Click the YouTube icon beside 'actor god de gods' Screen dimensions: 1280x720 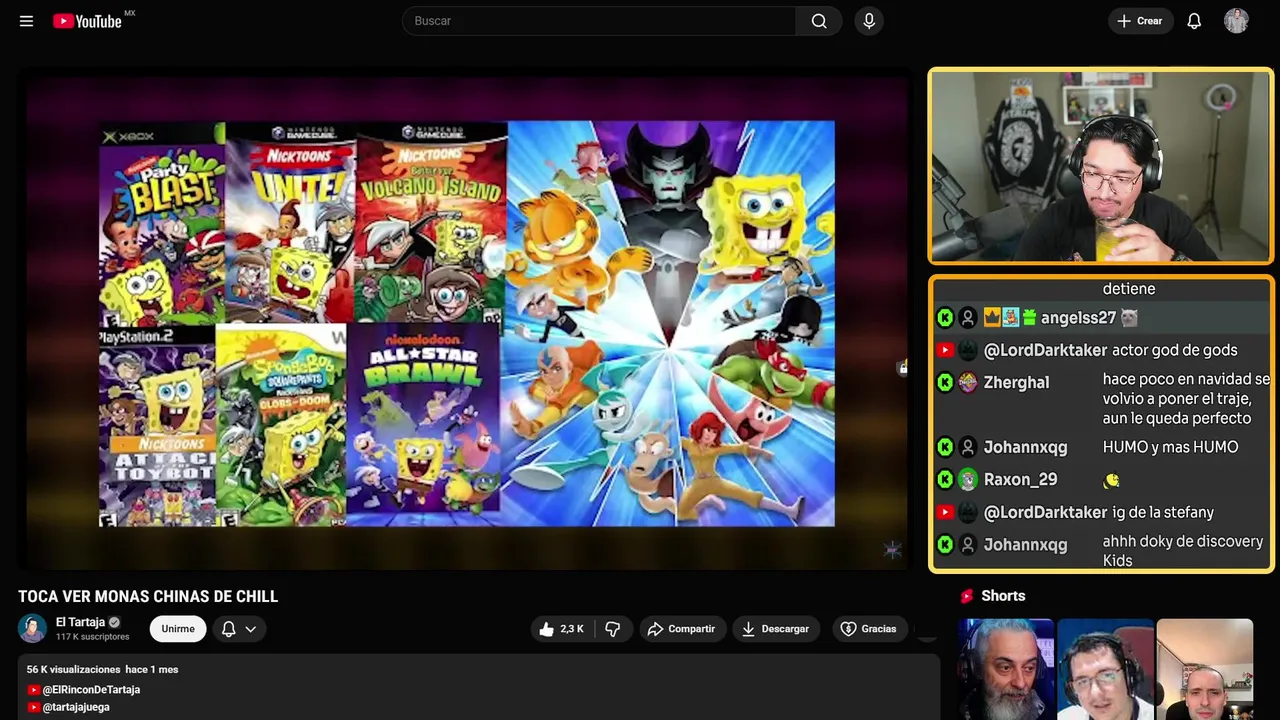pos(945,350)
